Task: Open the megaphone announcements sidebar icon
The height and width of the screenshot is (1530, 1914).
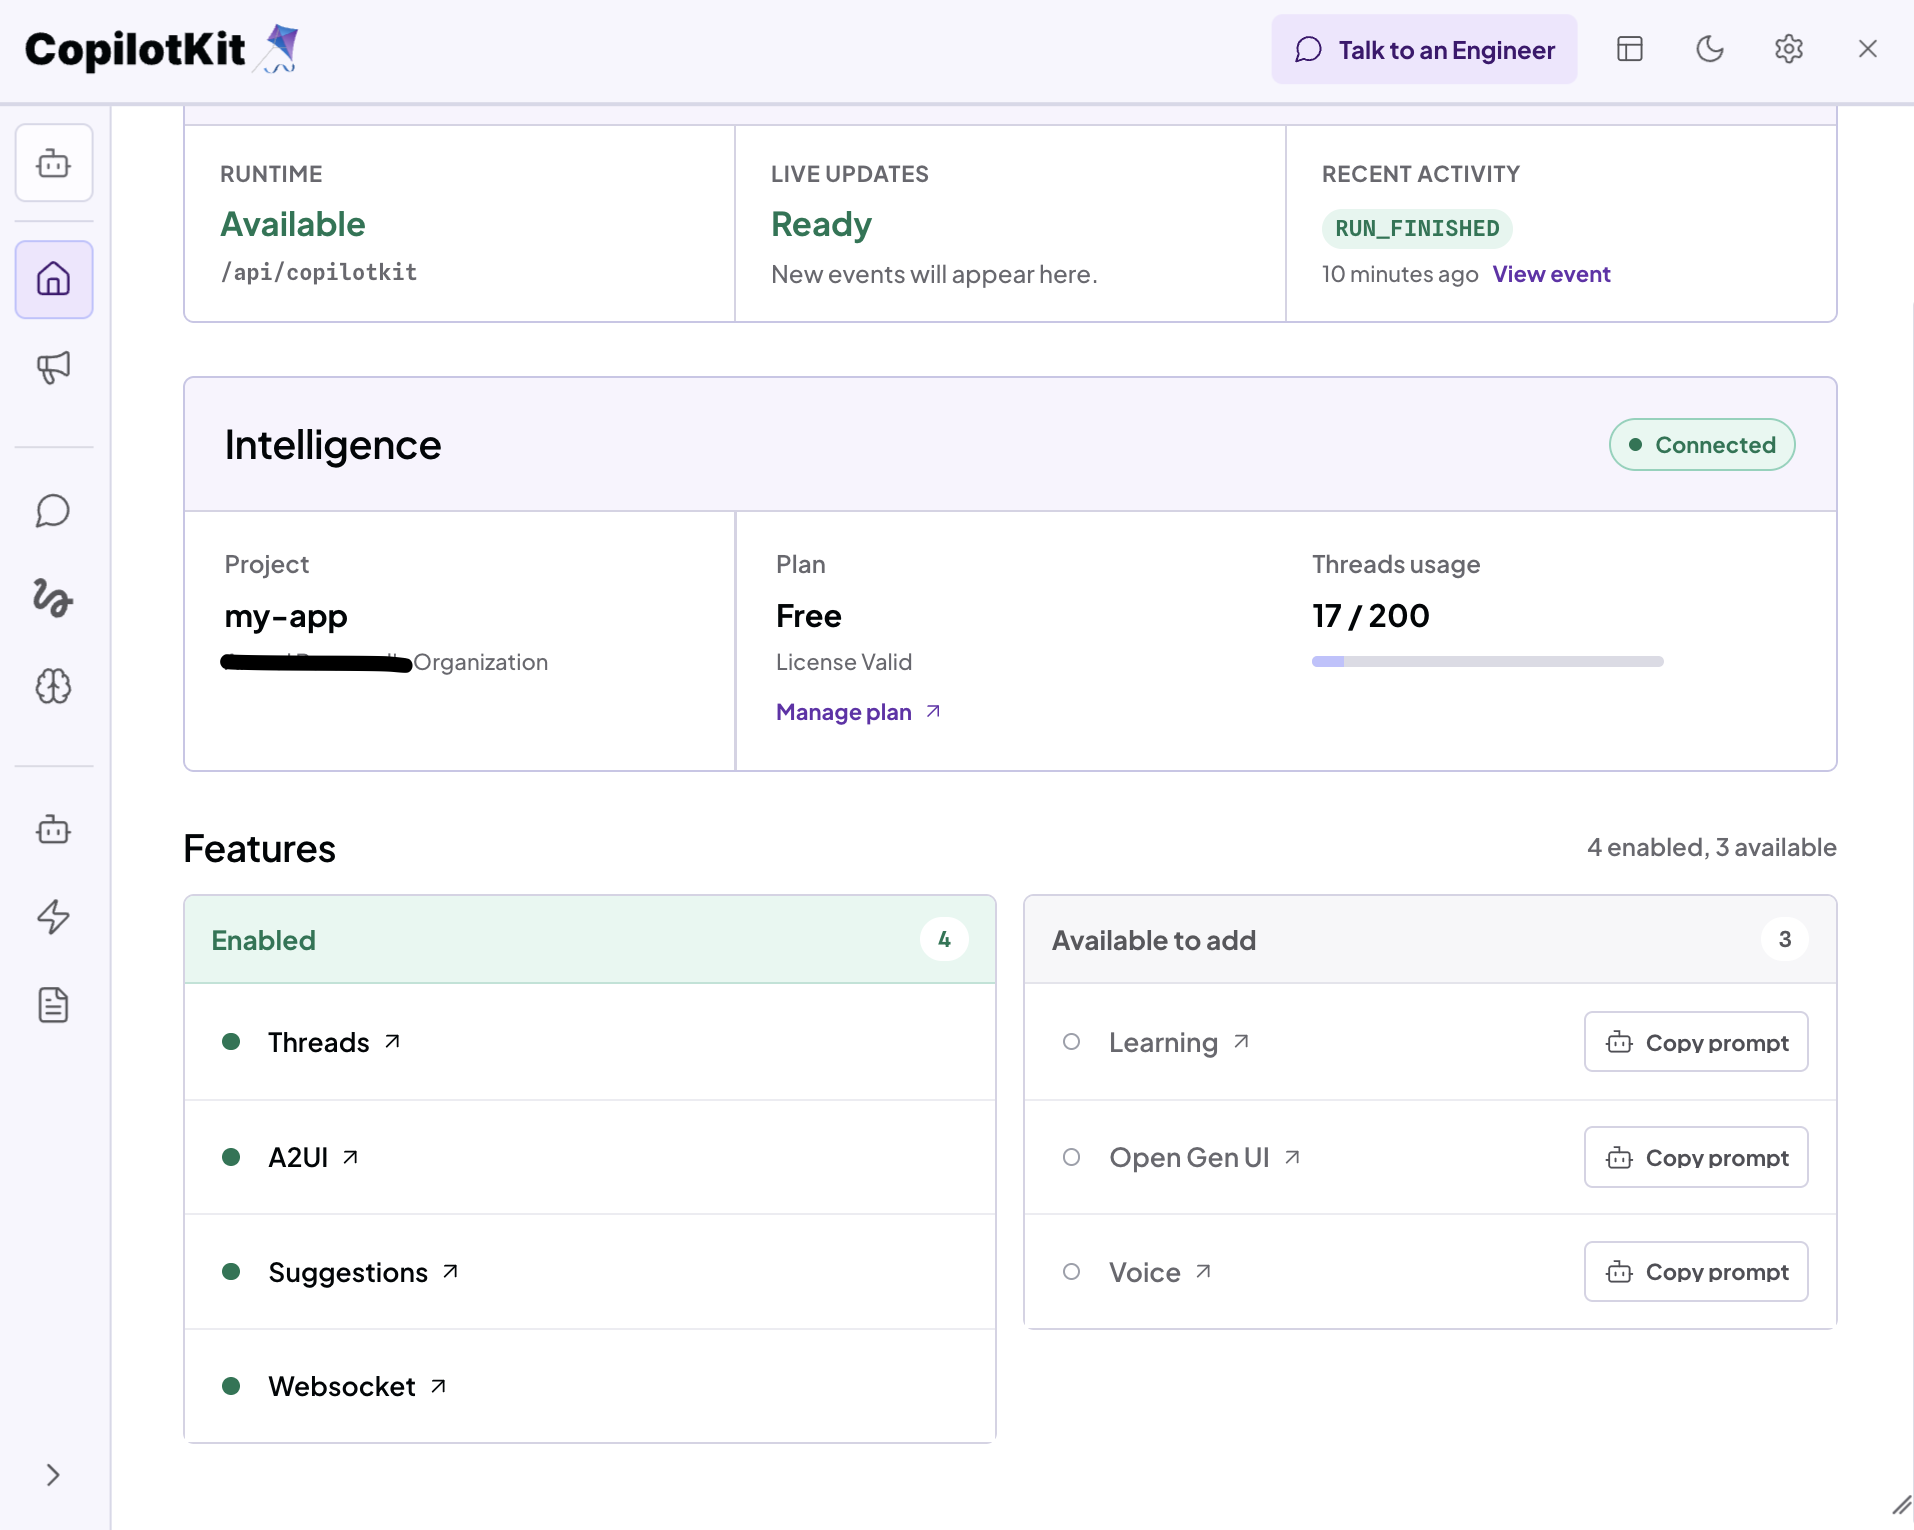Action: (x=54, y=367)
